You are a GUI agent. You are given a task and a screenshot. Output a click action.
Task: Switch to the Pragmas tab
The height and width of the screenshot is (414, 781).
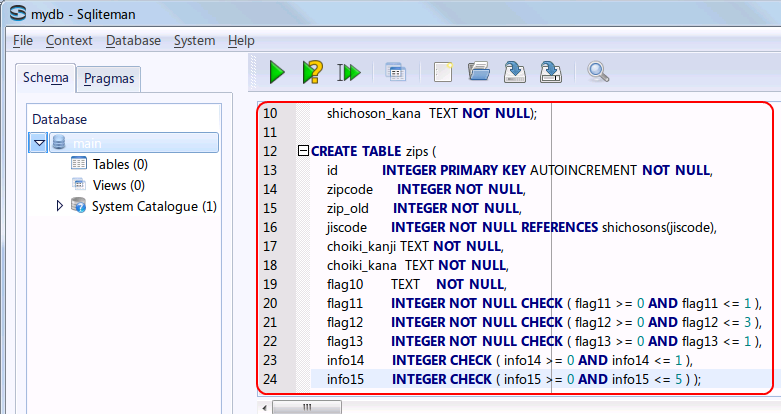pos(109,78)
